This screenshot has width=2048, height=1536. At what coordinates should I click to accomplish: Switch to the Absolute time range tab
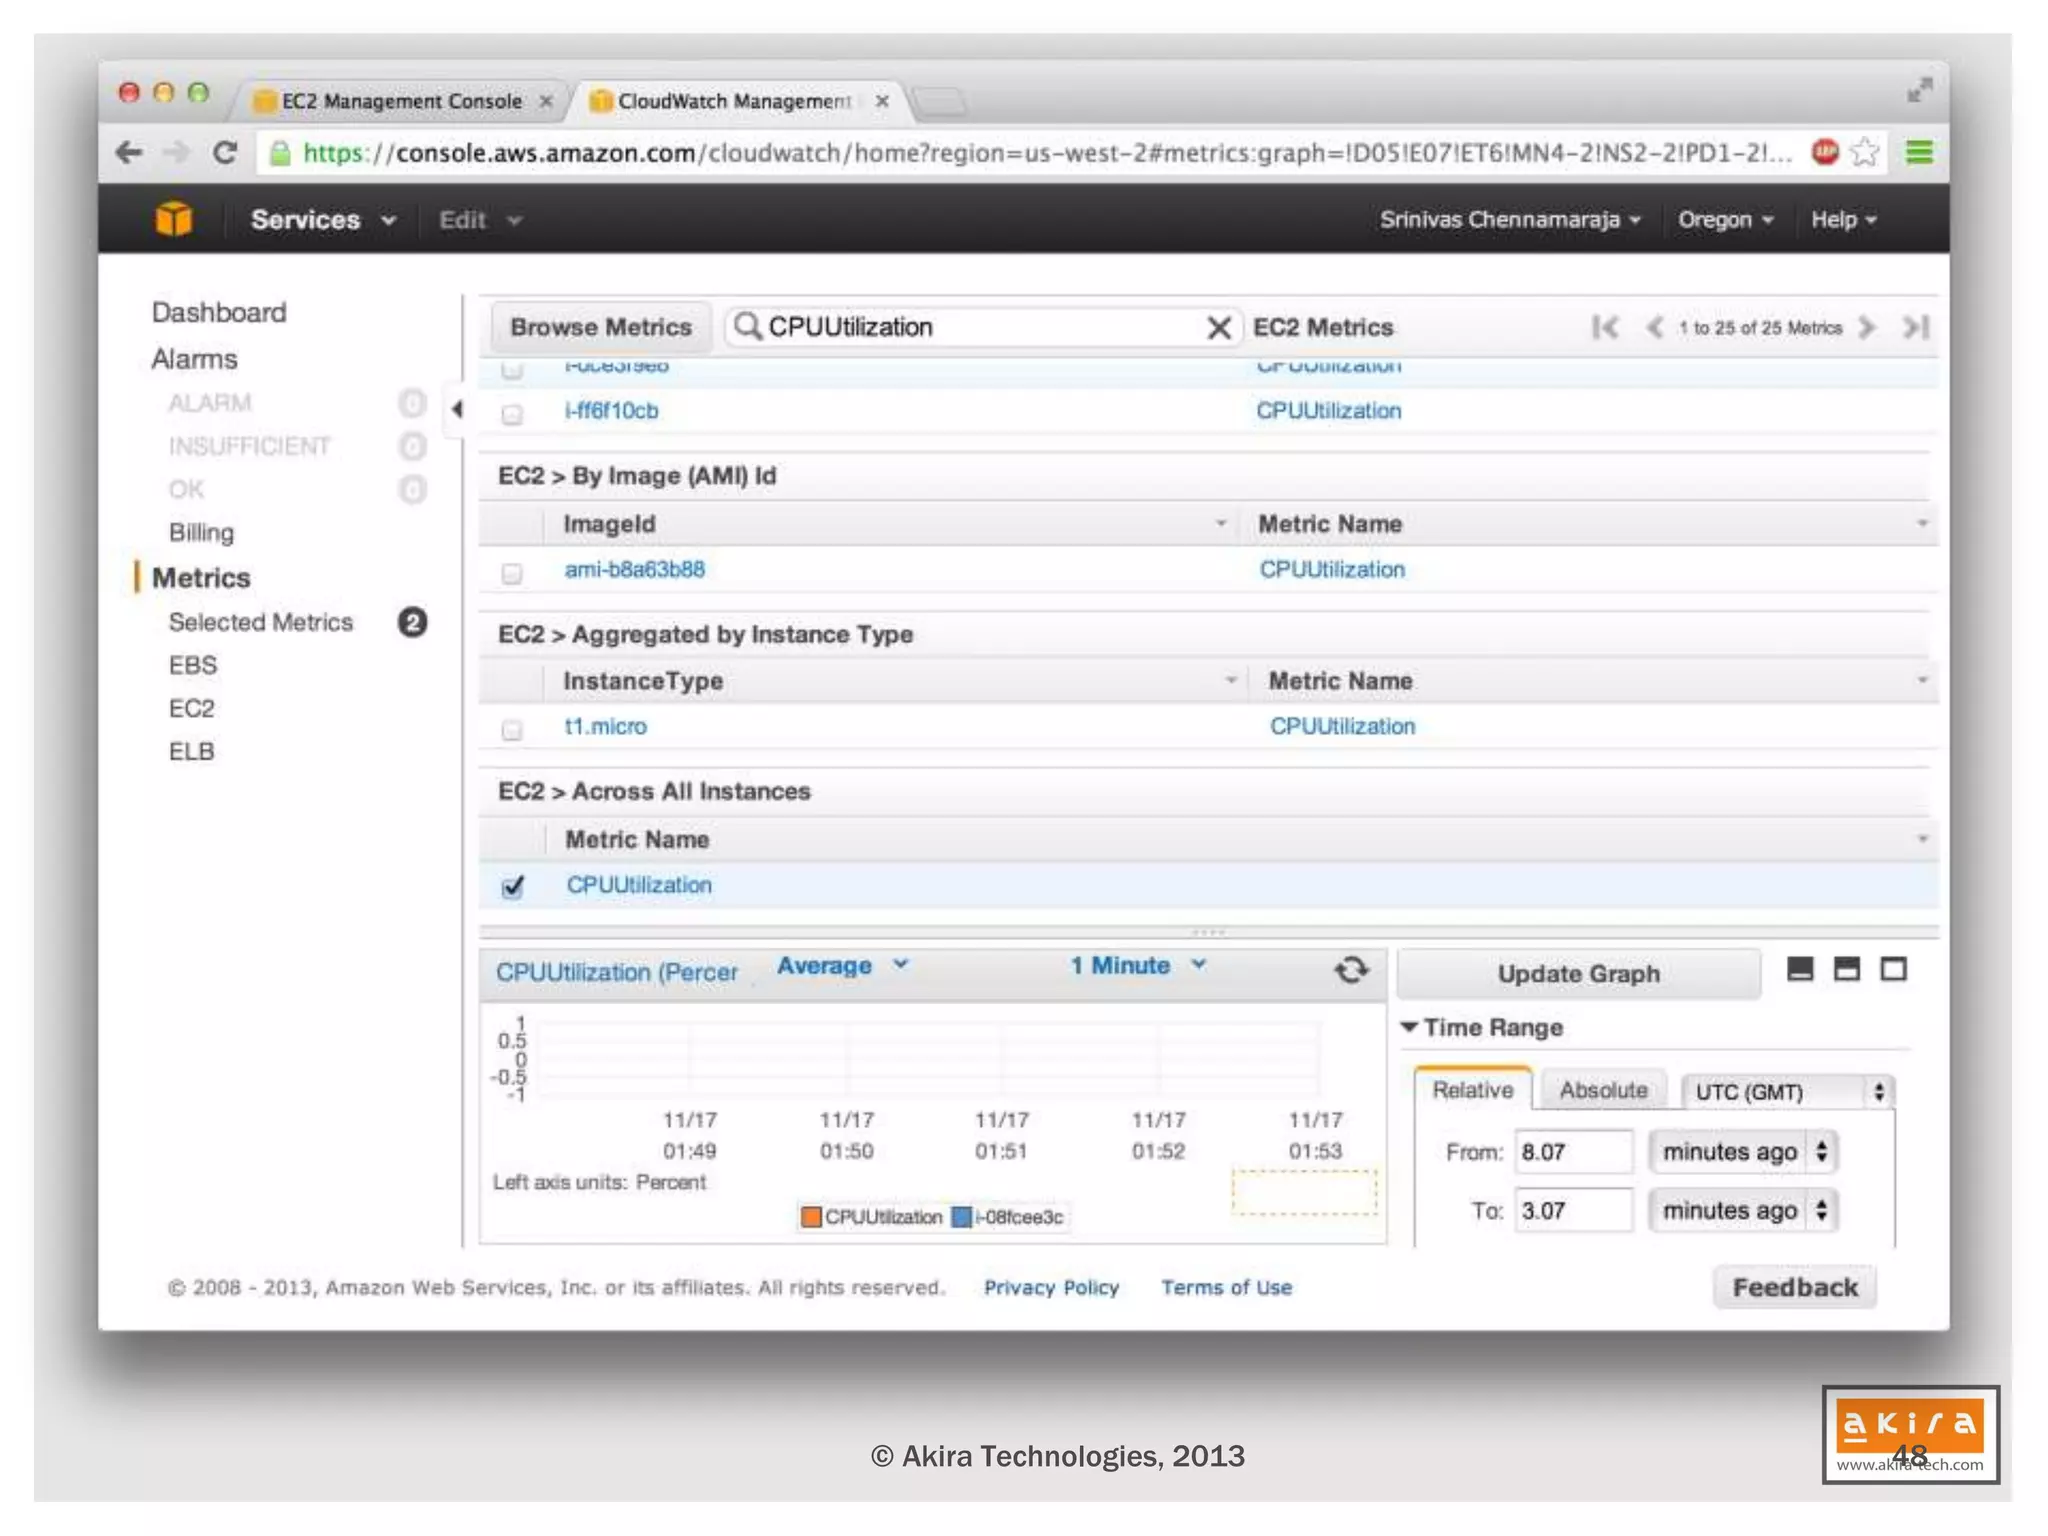click(1602, 1090)
